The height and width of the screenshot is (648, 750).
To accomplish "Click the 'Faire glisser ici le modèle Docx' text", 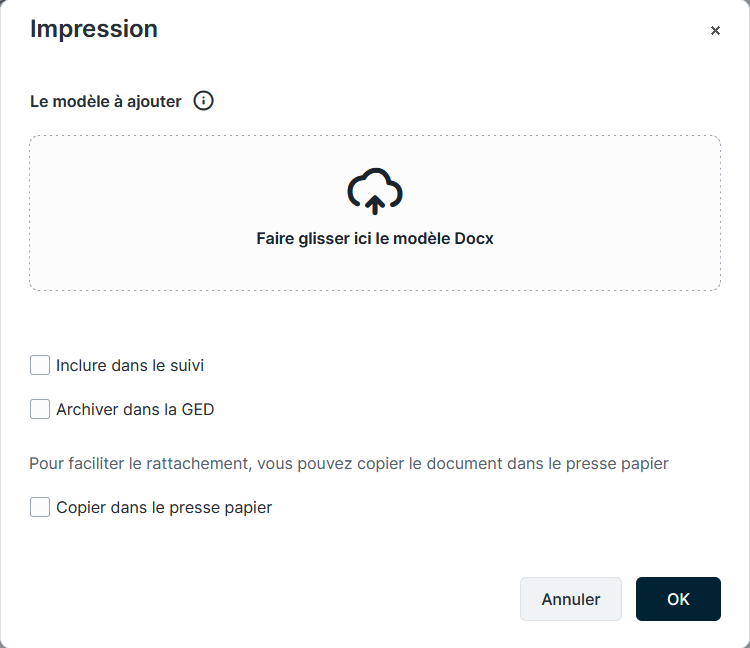I will (375, 239).
